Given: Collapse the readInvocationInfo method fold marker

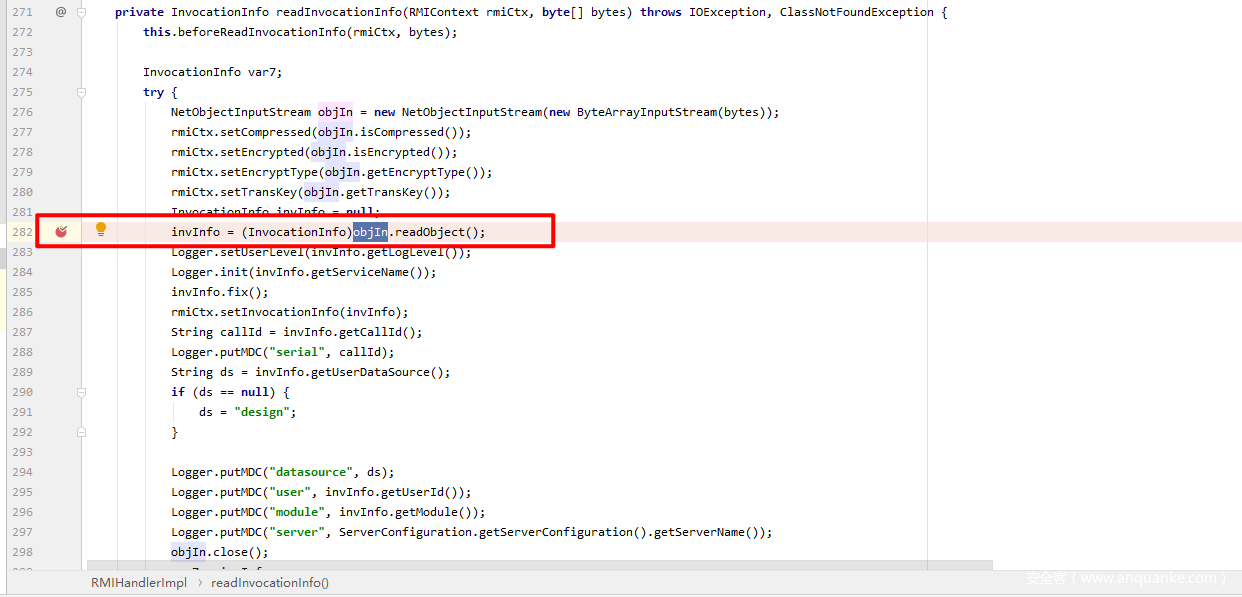Looking at the screenshot, I should tap(82, 12).
